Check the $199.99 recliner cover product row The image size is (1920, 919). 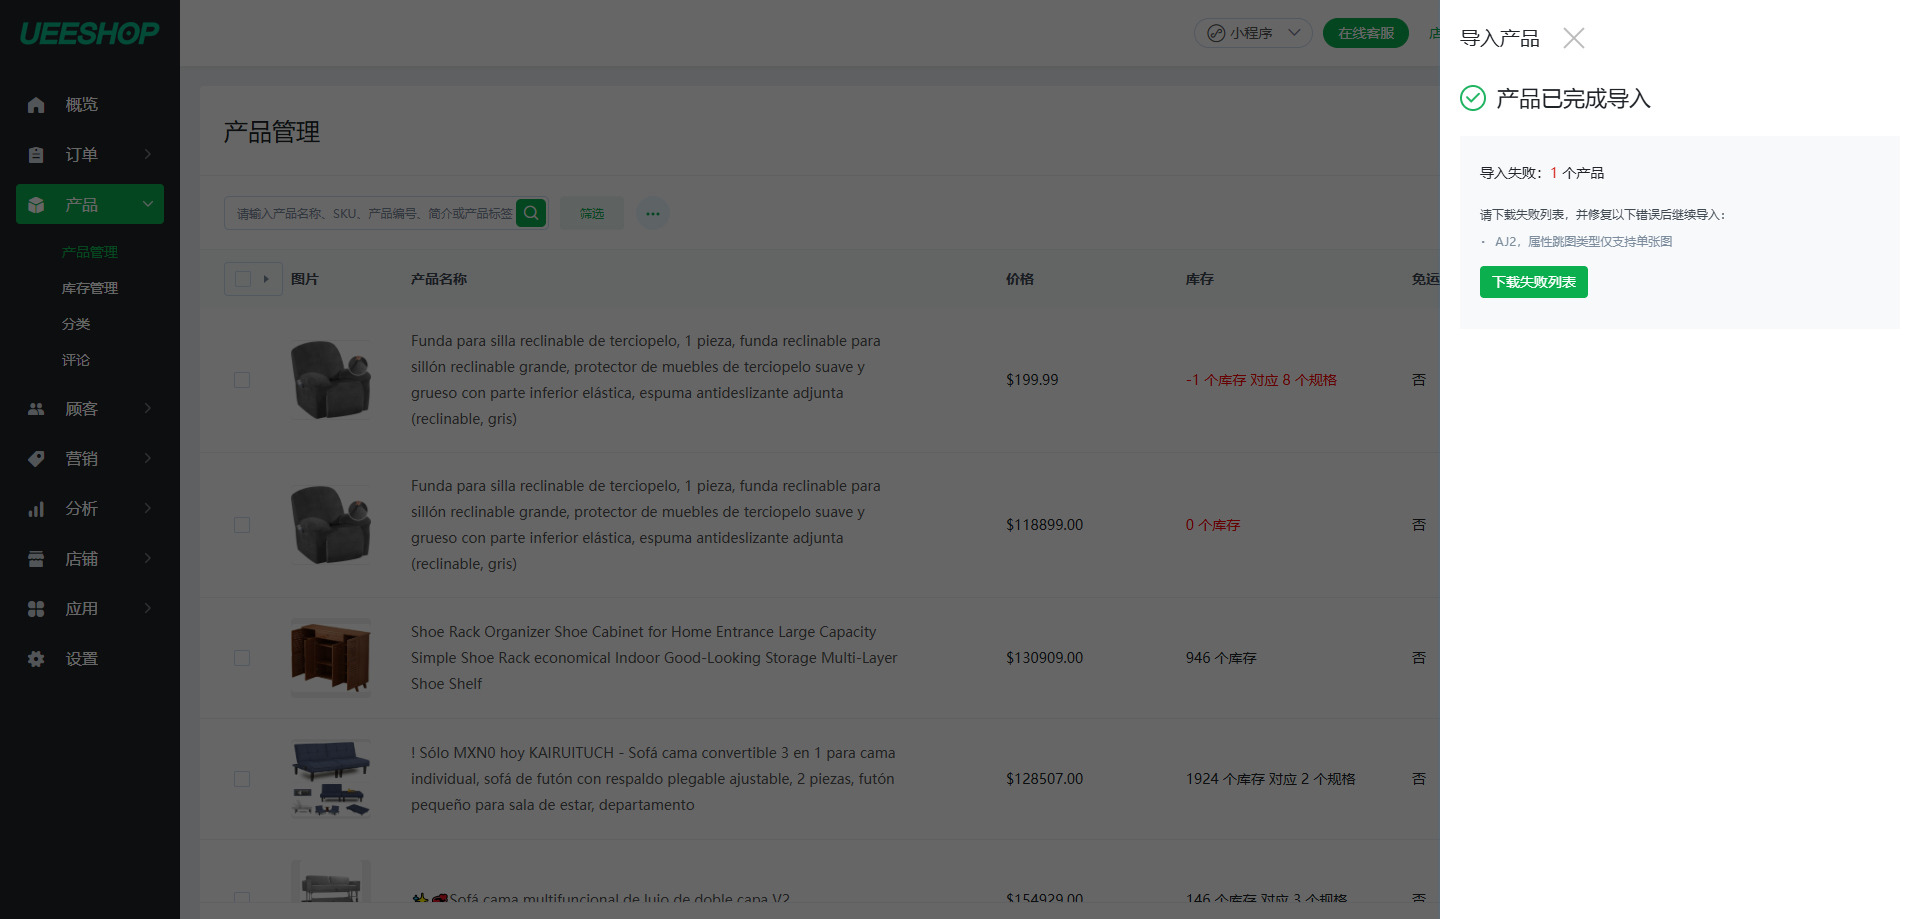[242, 380]
